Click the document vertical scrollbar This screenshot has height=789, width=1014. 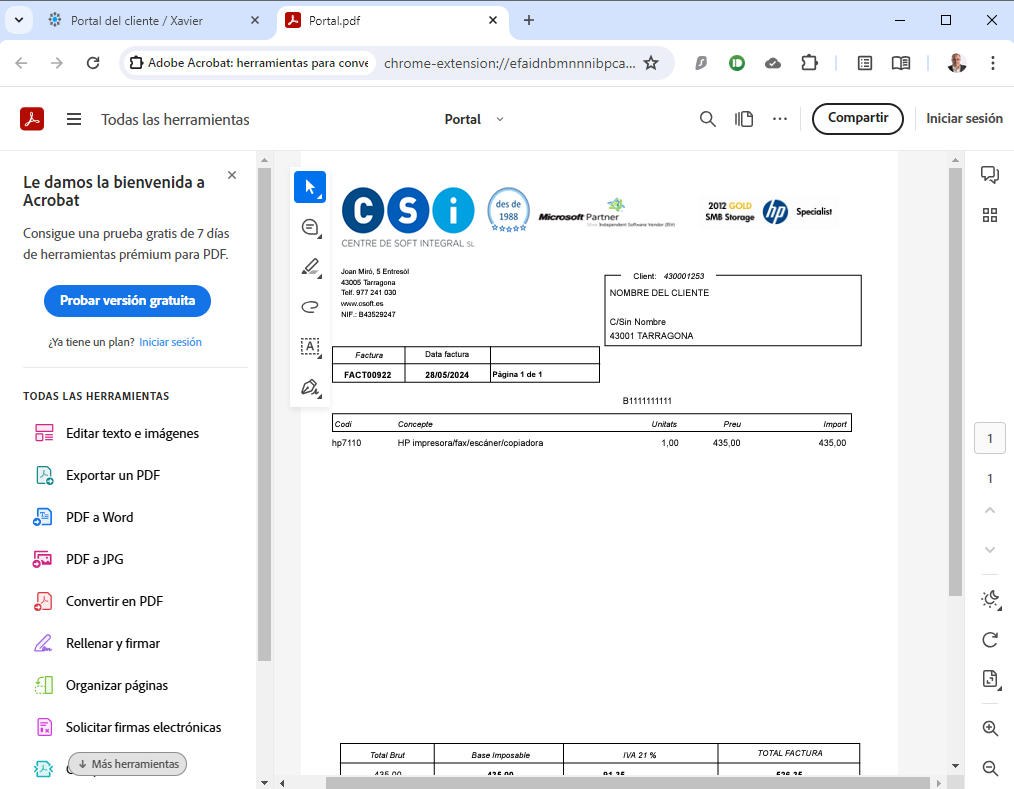[955, 382]
